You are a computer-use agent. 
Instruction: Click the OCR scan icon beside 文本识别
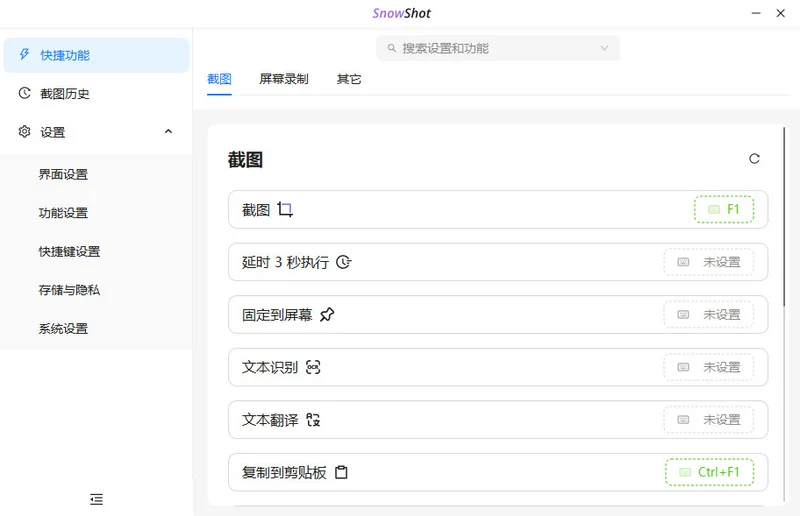point(313,367)
